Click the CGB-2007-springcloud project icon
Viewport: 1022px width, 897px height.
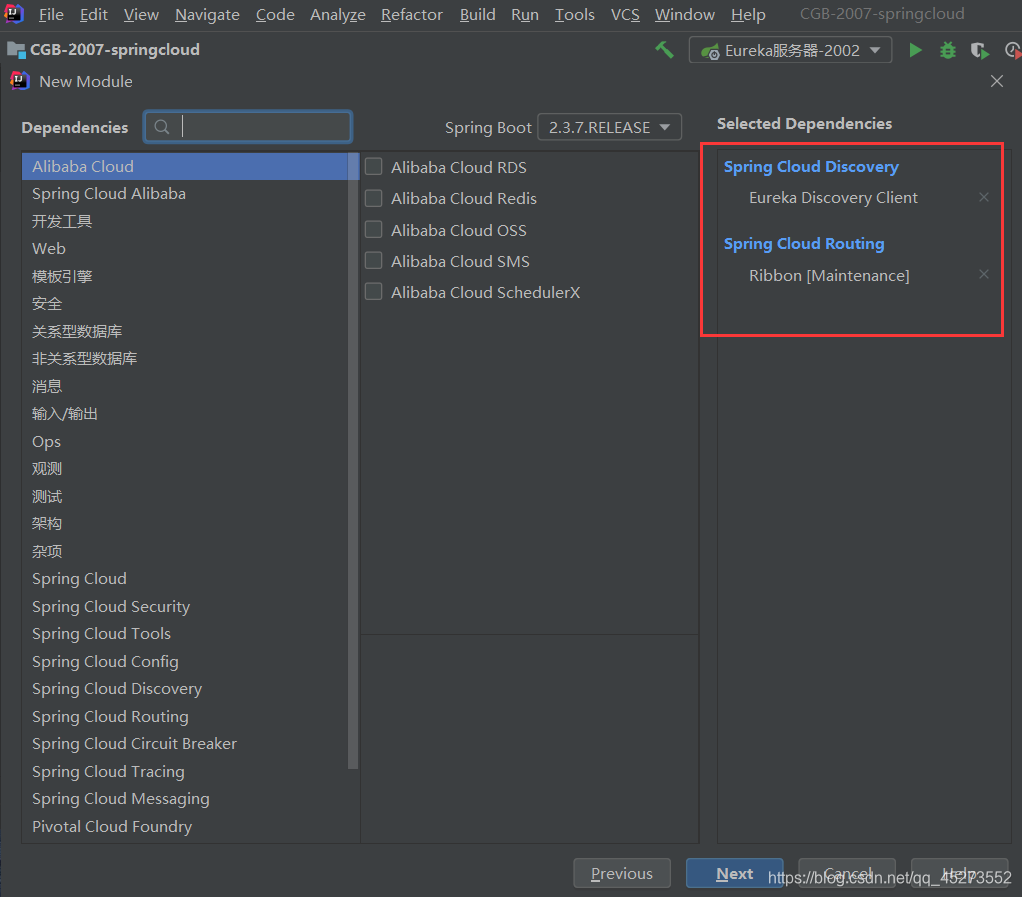pos(15,48)
